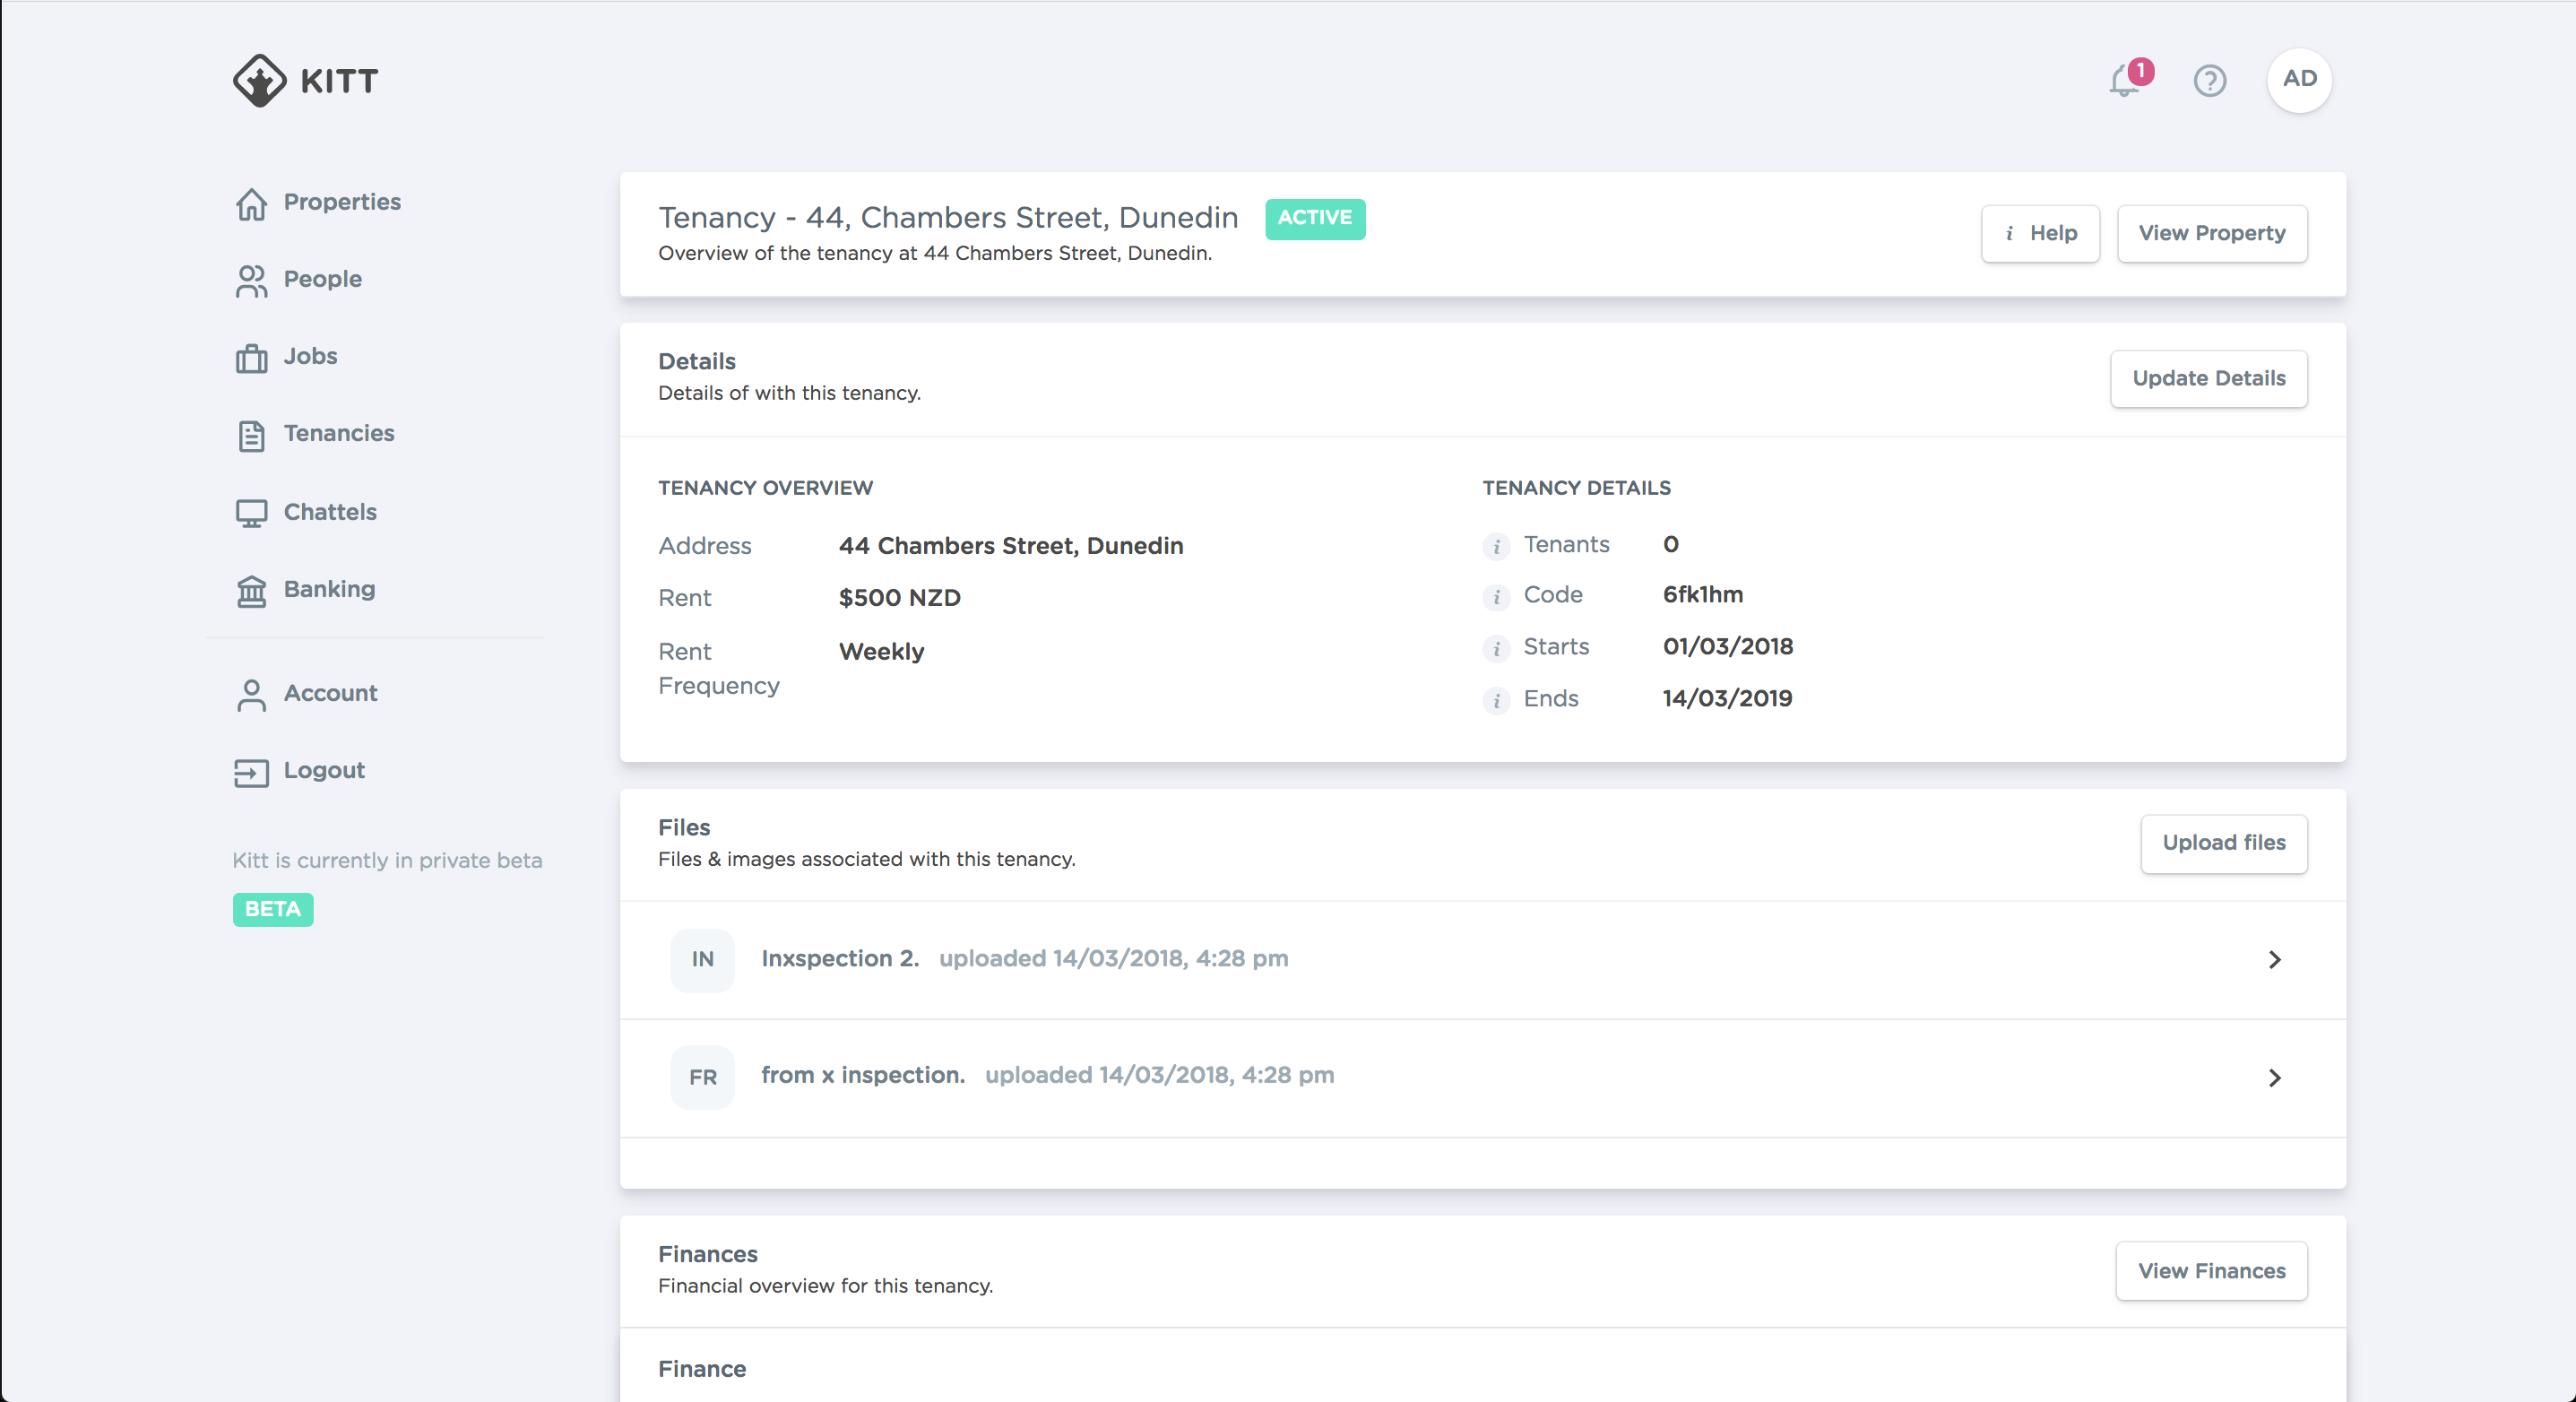Click the Help button
2576x1402 pixels.
(2040, 233)
